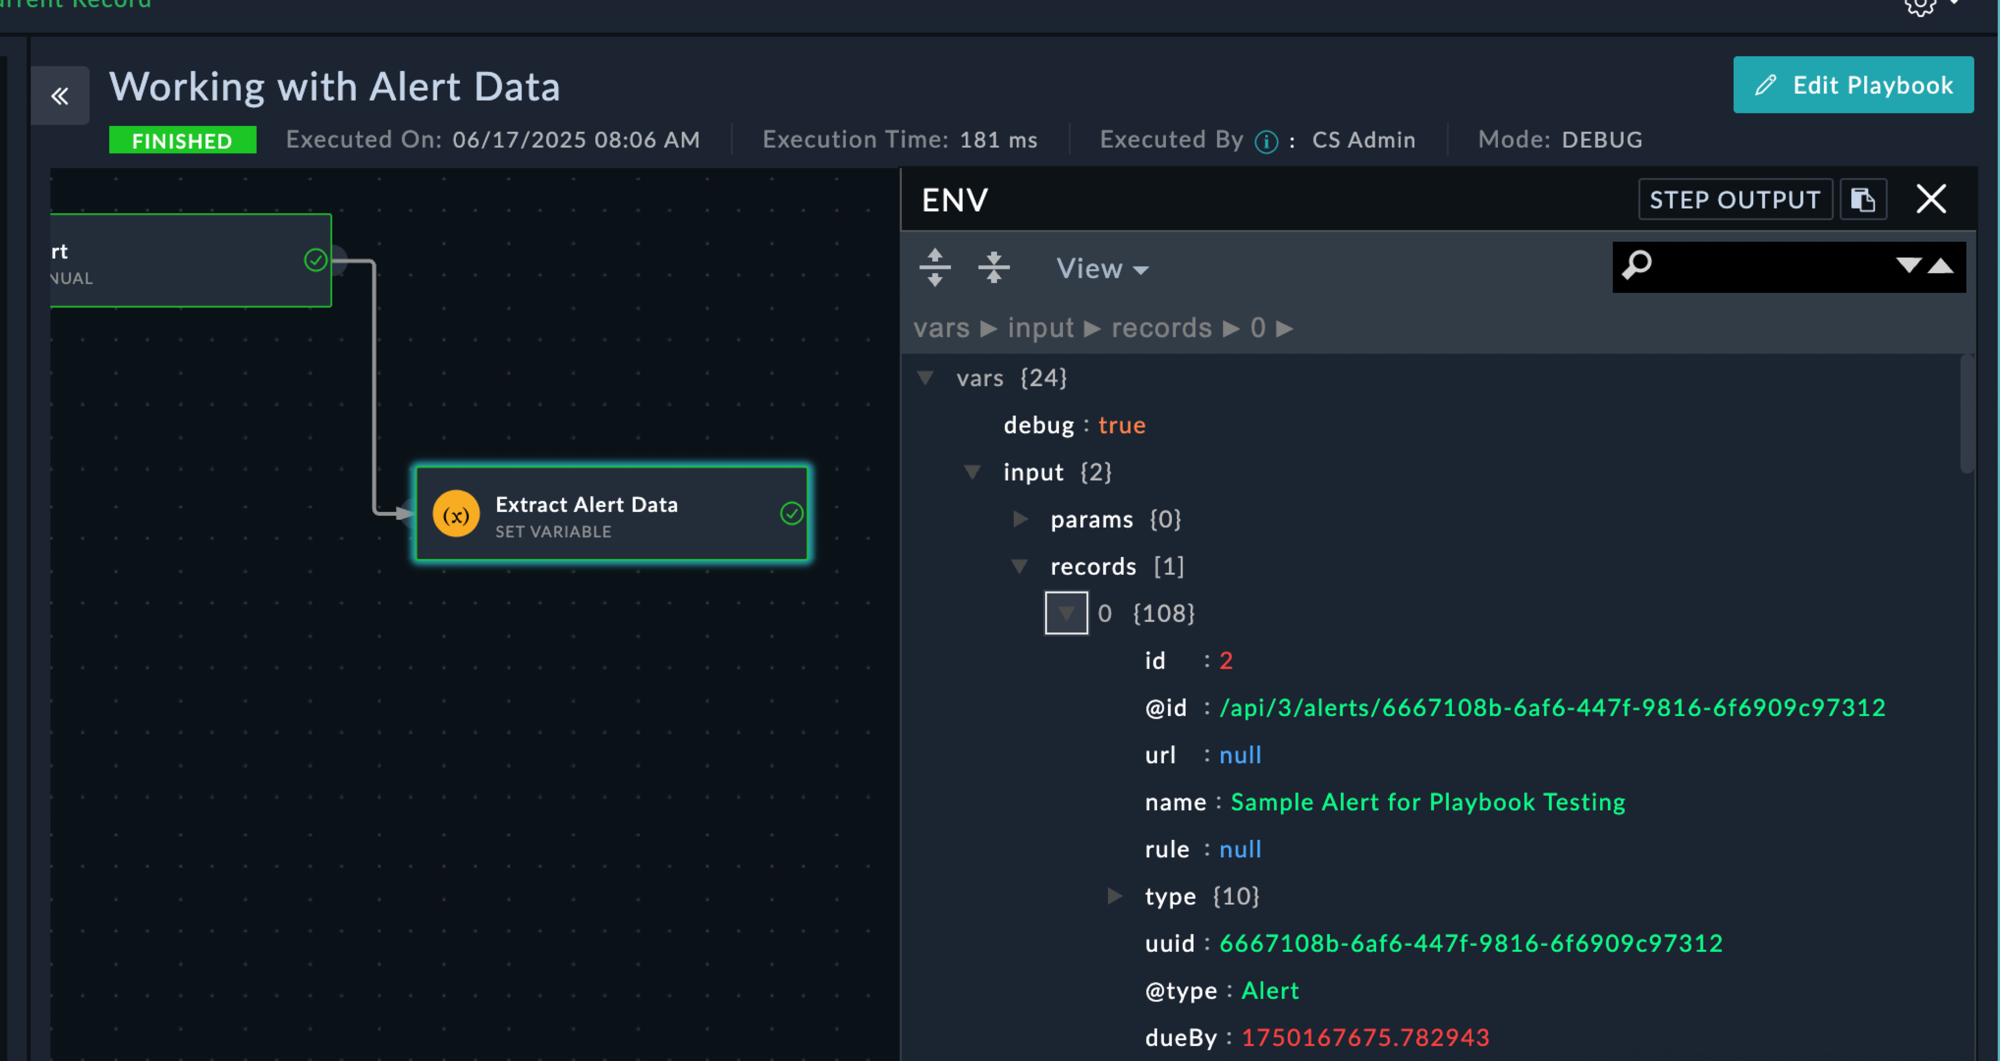Select 'records' in breadcrumb path
The width and height of the screenshot is (2000, 1061).
coord(1161,328)
